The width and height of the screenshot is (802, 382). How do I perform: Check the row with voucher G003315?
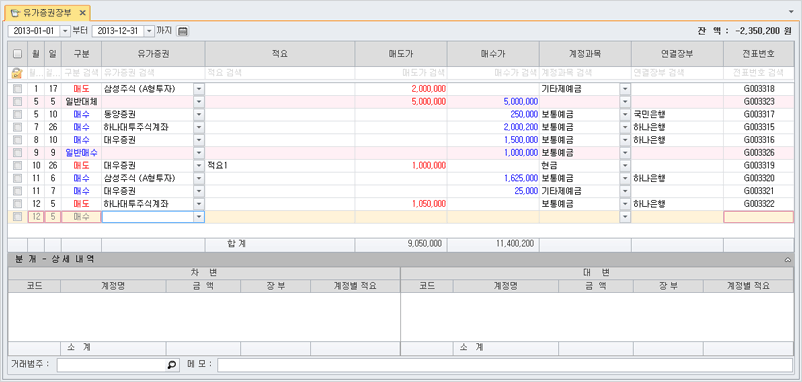(x=17, y=127)
